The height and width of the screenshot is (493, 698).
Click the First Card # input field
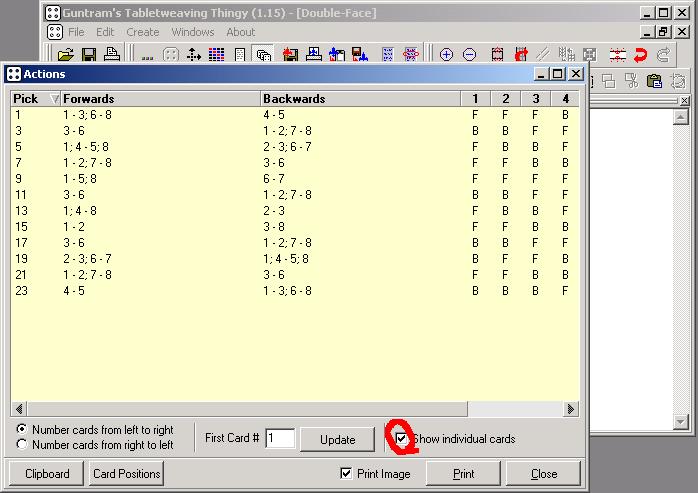280,438
